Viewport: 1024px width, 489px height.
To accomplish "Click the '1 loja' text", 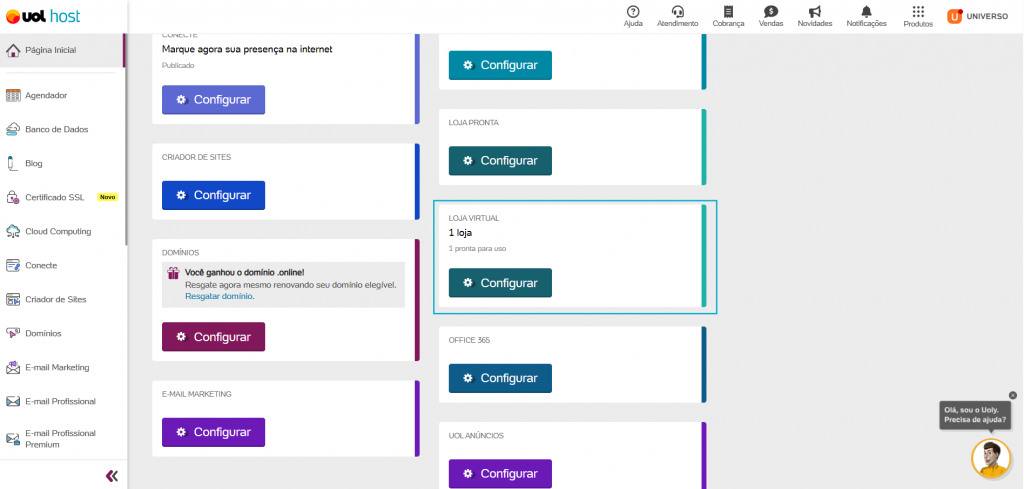I will 460,232.
